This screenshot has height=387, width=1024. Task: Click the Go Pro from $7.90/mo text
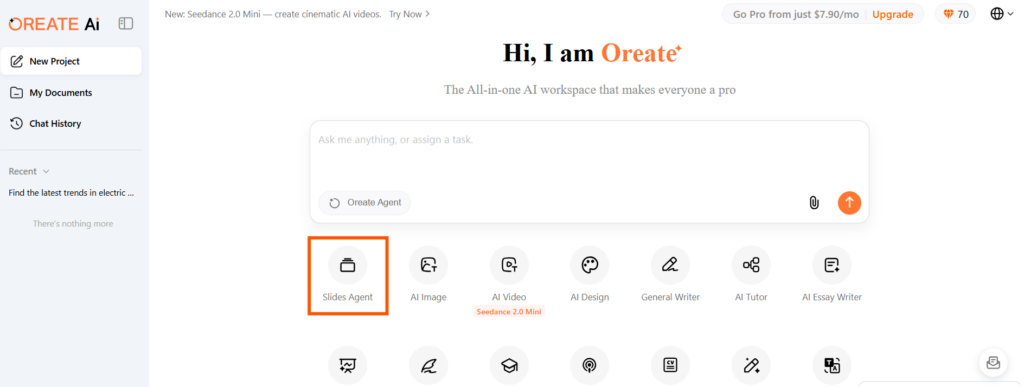[795, 14]
